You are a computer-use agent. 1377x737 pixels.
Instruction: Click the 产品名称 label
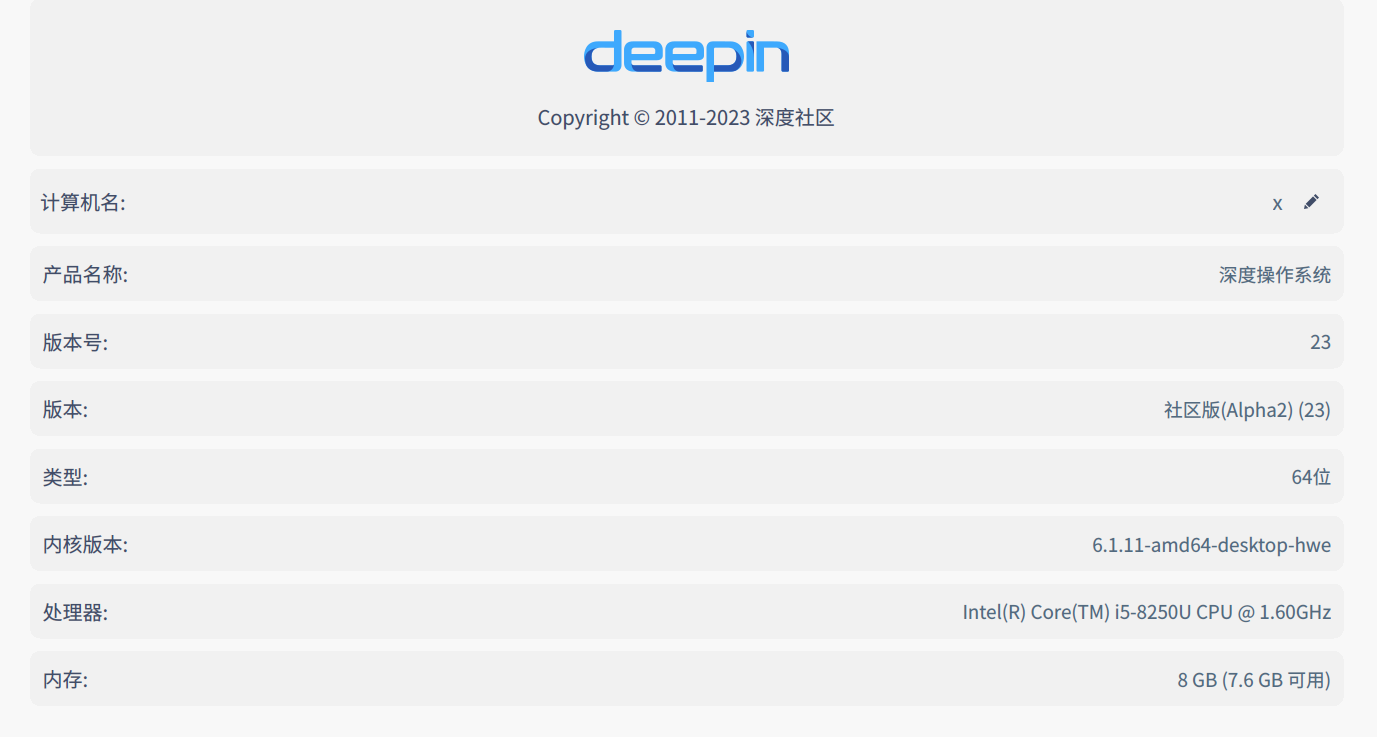(x=85, y=274)
